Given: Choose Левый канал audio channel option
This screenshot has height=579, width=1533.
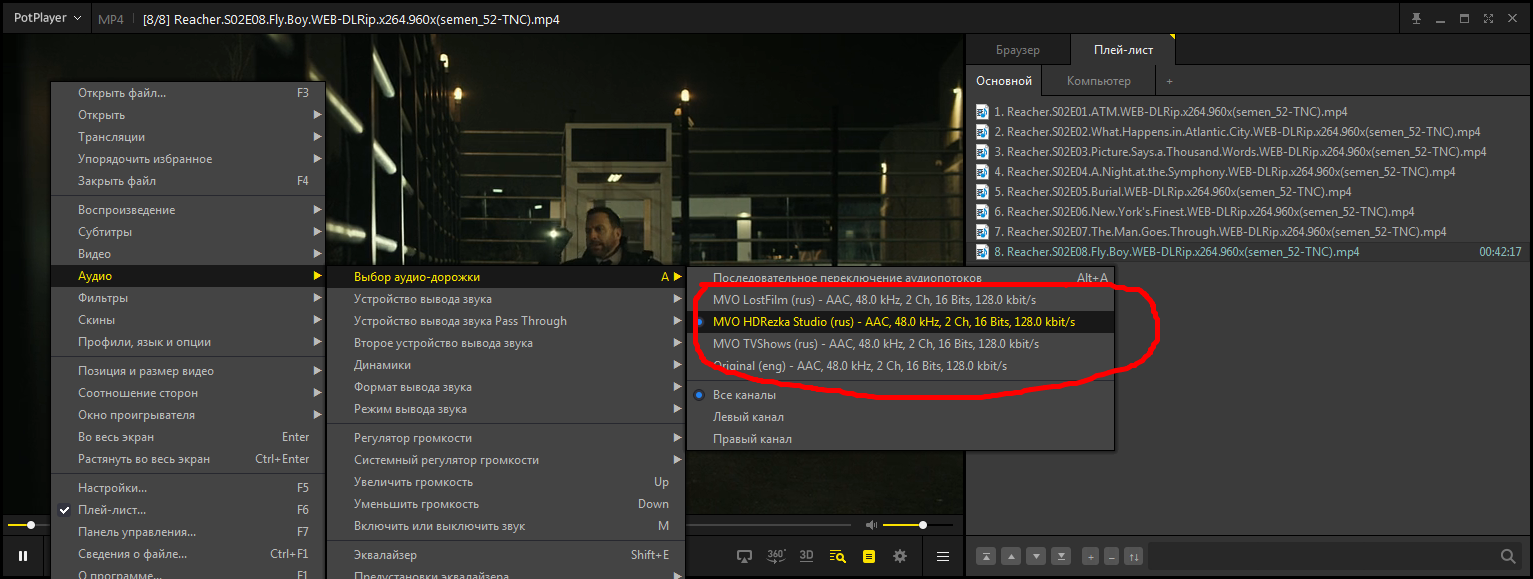Looking at the screenshot, I should (748, 417).
